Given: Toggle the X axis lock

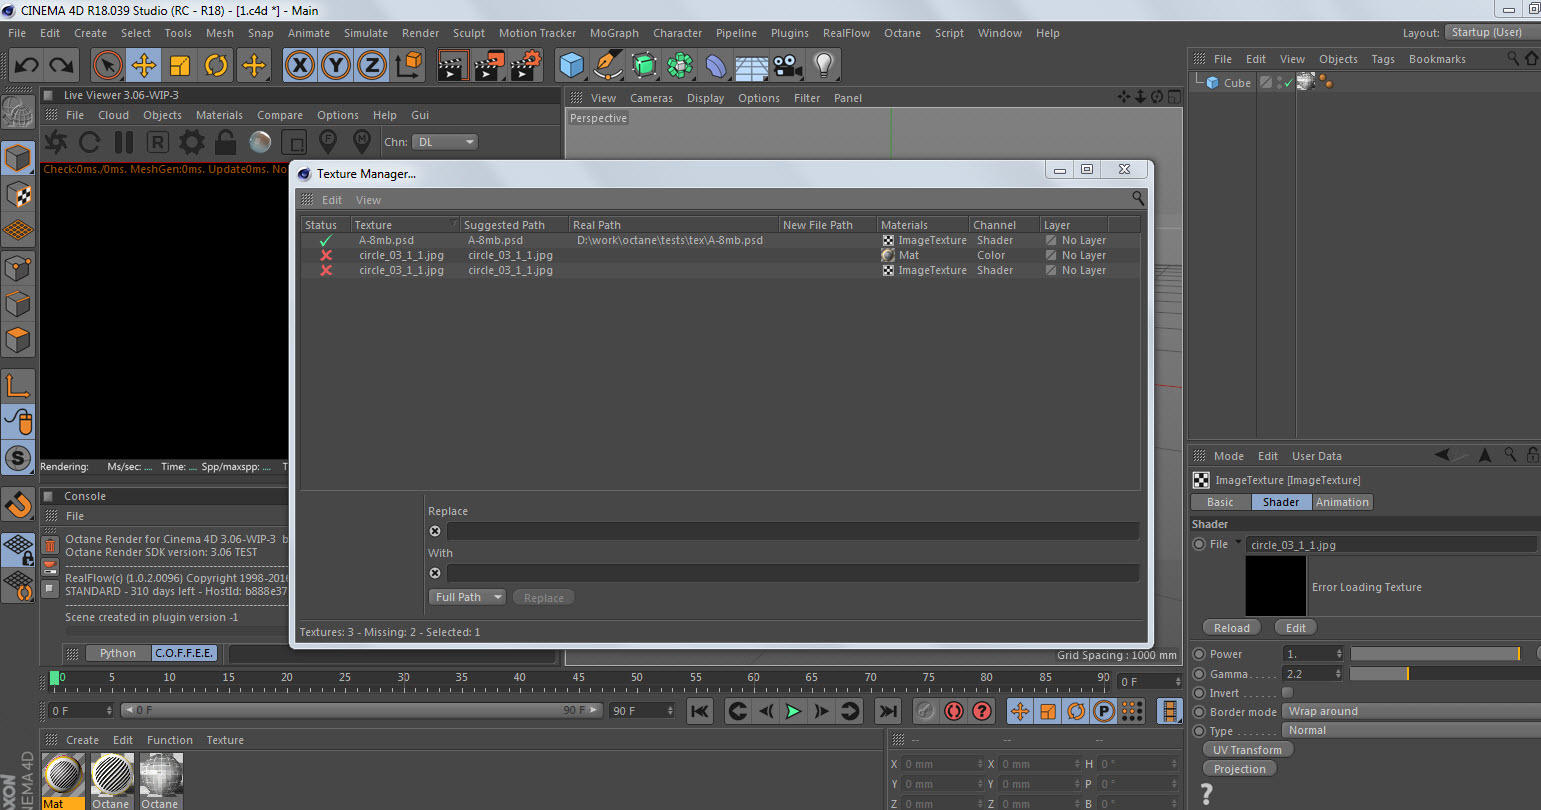Looking at the screenshot, I should coord(299,66).
